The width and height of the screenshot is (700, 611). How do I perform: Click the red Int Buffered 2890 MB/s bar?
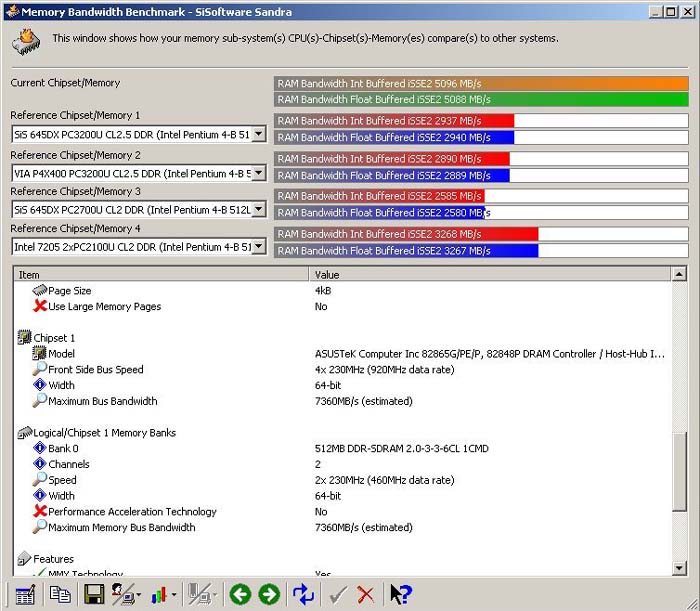pyautogui.click(x=392, y=158)
